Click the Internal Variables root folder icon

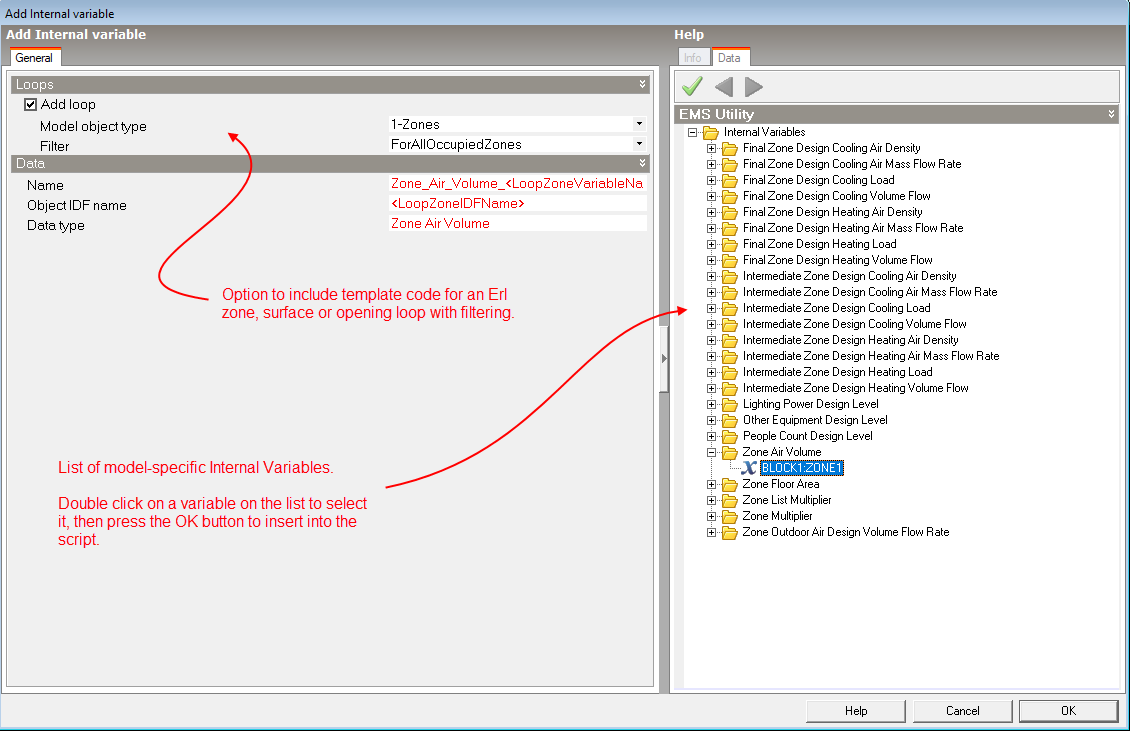(x=711, y=132)
